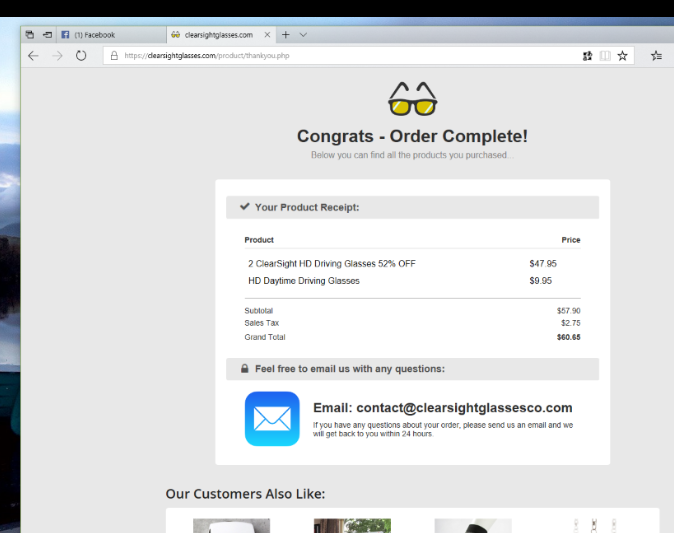Go back to the previous page
Viewport: 674px width, 533px height.
(x=33, y=55)
